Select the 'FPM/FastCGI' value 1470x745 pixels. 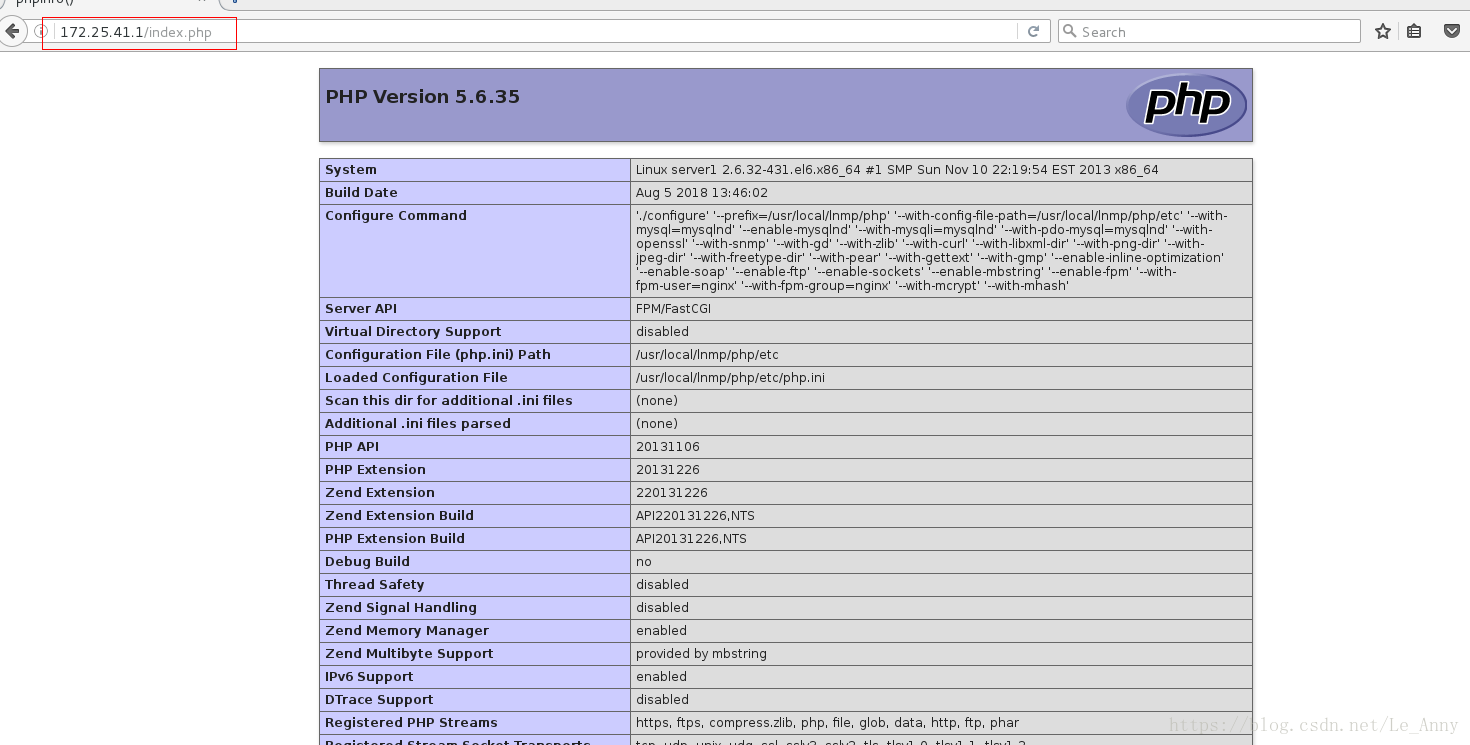coord(673,309)
